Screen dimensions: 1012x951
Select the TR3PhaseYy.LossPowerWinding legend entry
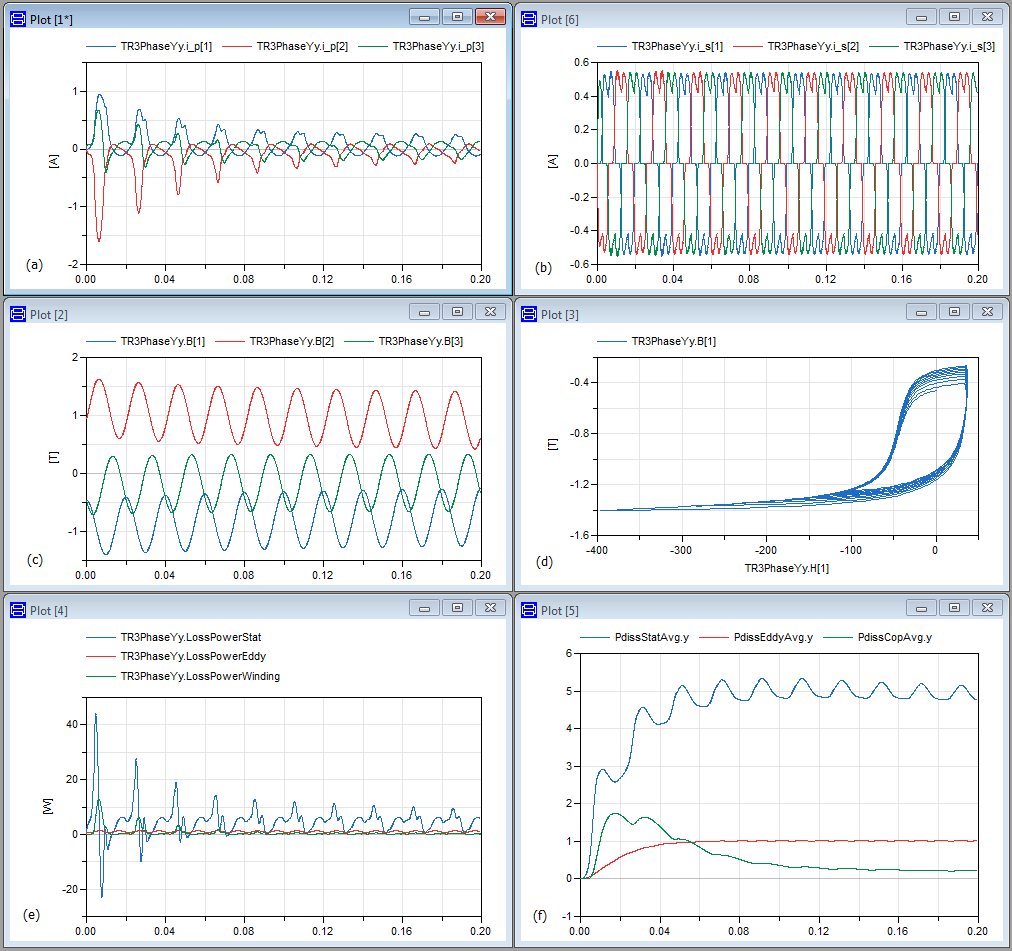coord(199,676)
